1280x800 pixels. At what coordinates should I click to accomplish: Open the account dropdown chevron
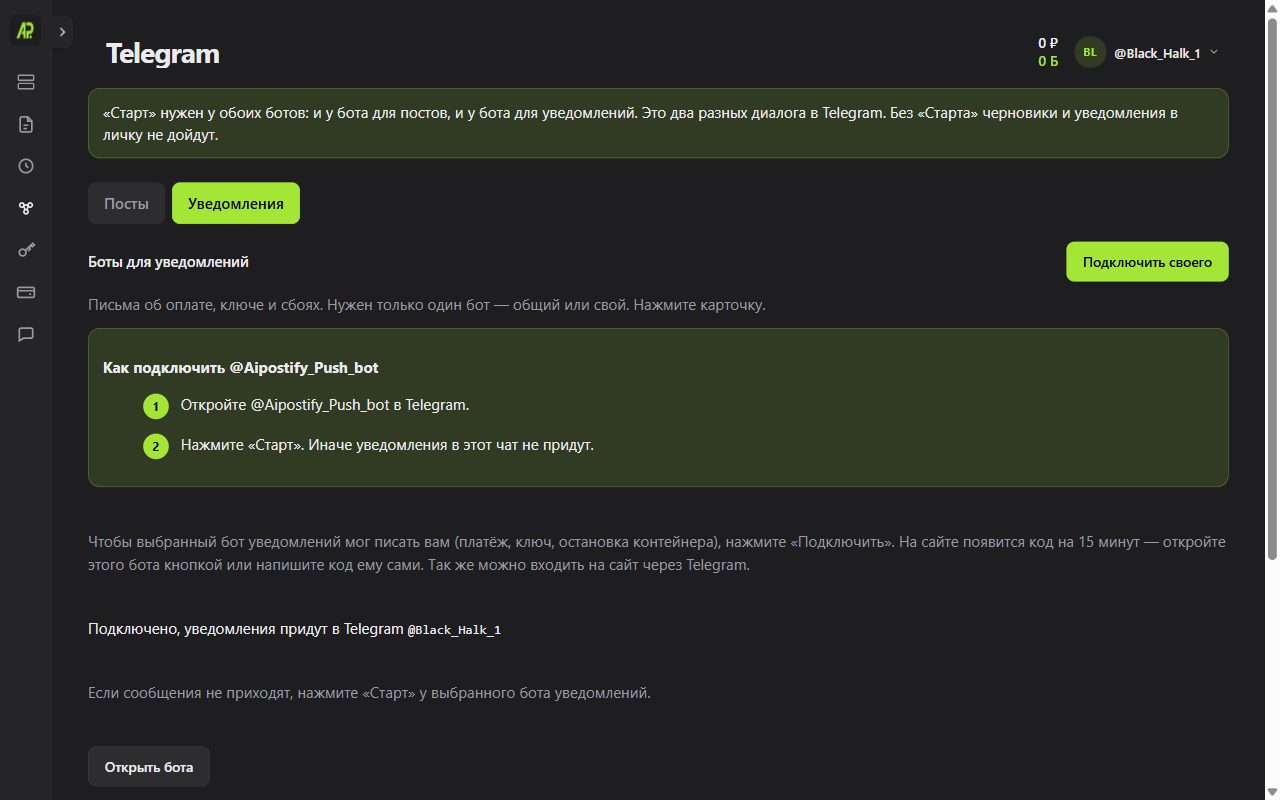(1214, 52)
